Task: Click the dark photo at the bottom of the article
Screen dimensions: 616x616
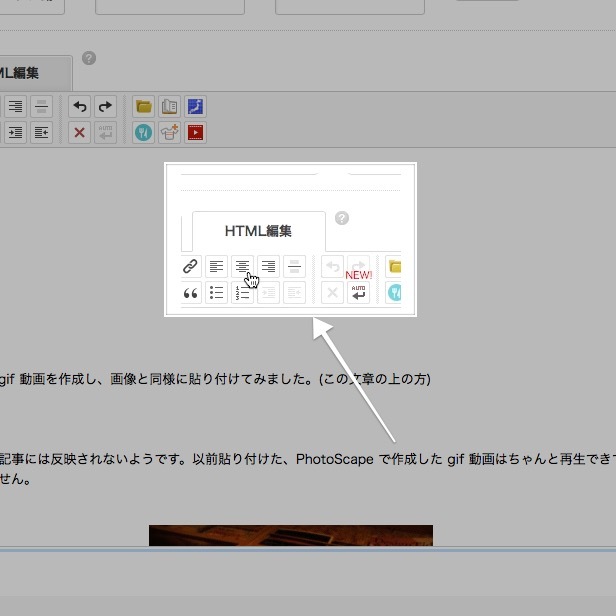Action: (x=291, y=535)
